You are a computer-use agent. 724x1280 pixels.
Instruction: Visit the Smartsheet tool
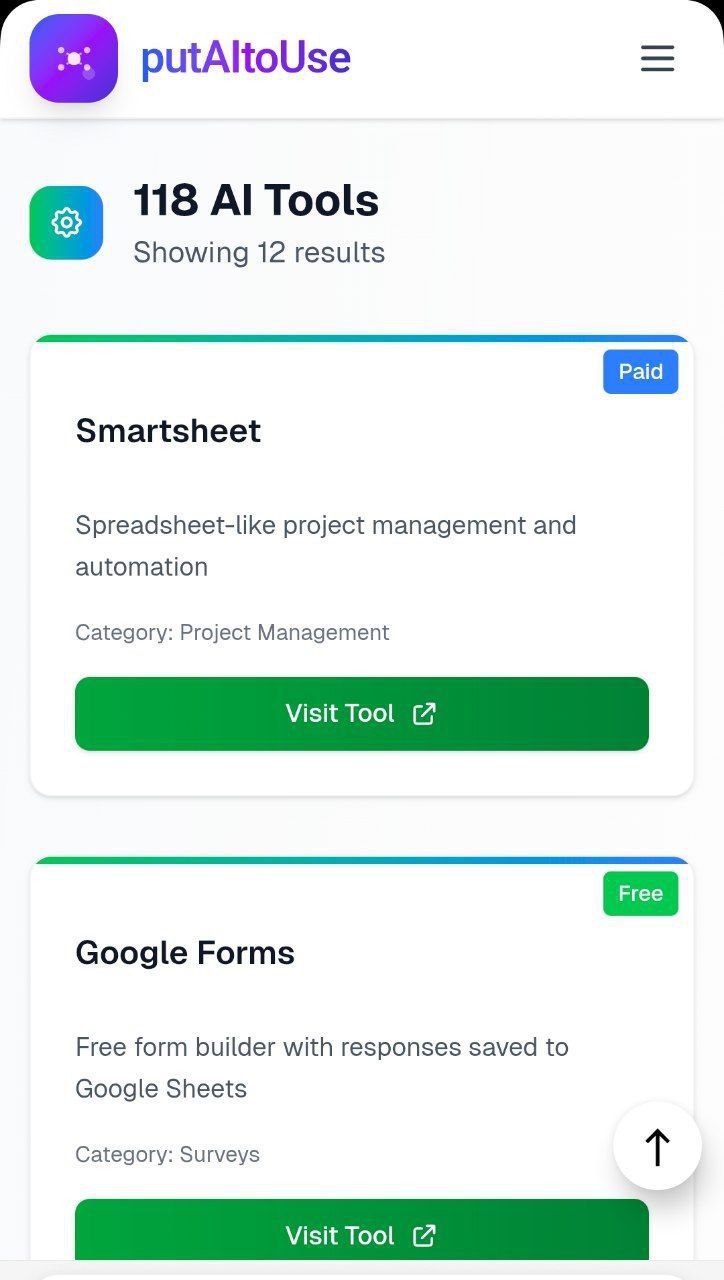point(362,713)
